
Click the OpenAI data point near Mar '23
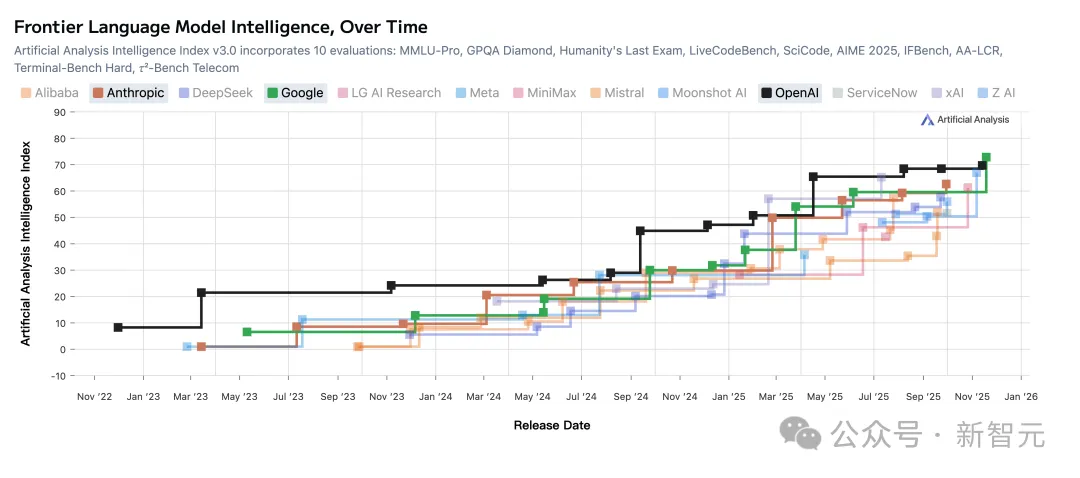(x=201, y=293)
